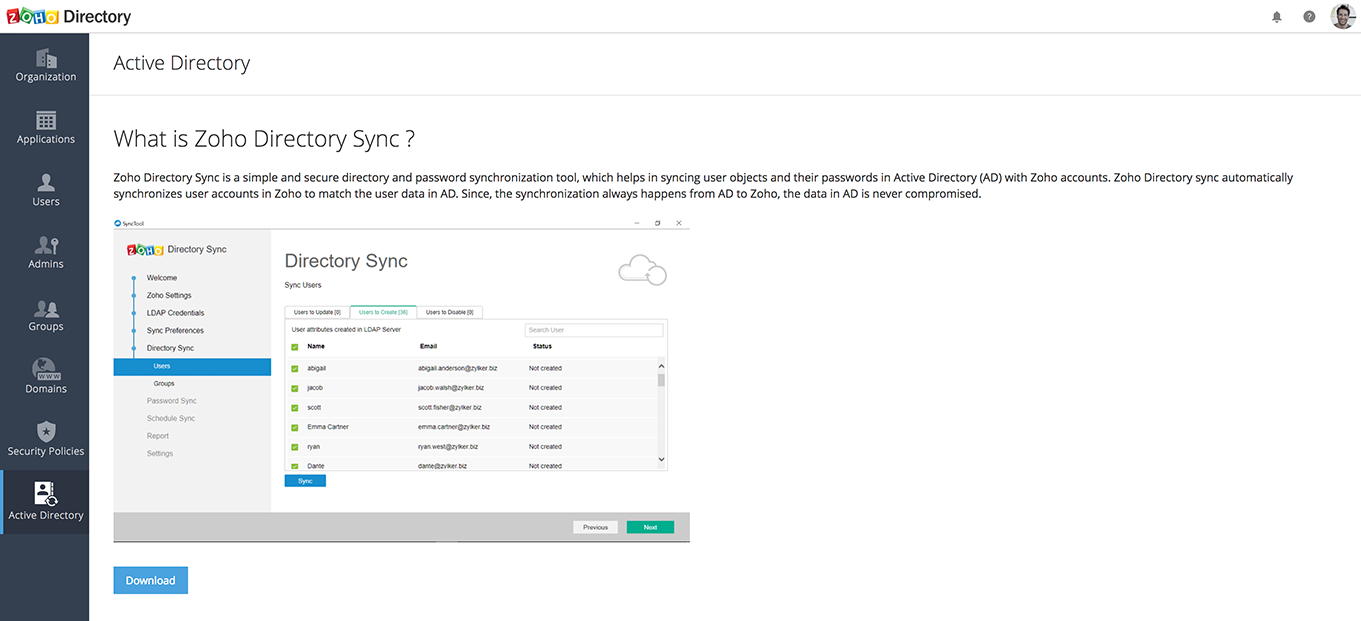Click the user list scrollbar up arrow
The image size is (1361, 621).
[661, 364]
